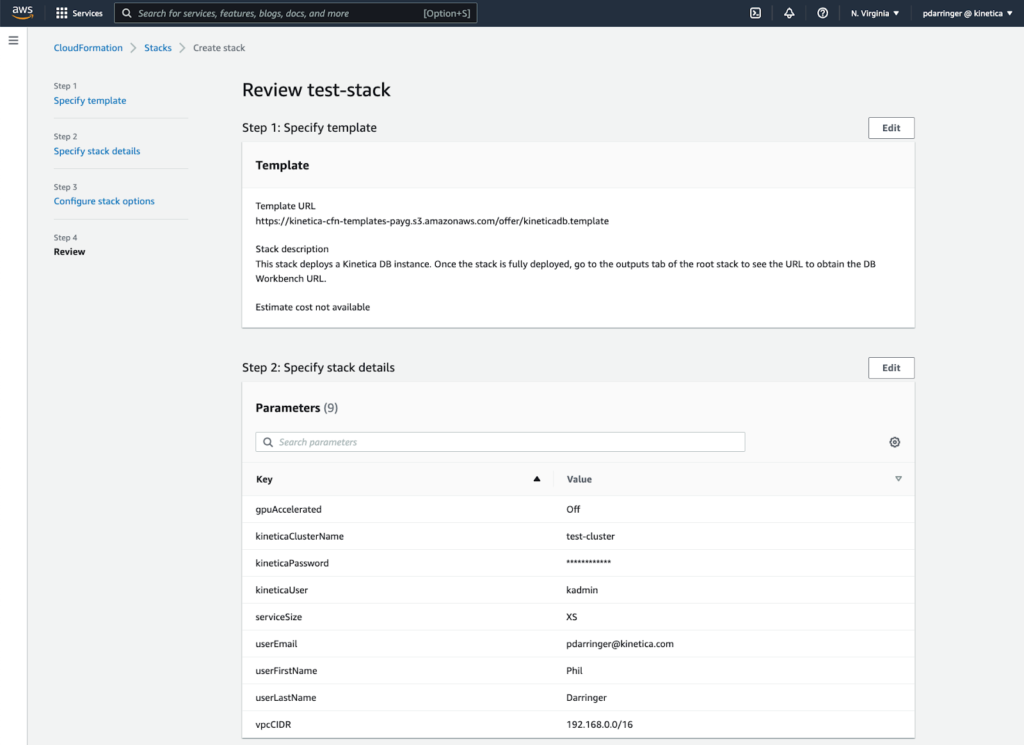The height and width of the screenshot is (745, 1024).
Task: Open the help question mark icon
Action: click(822, 13)
